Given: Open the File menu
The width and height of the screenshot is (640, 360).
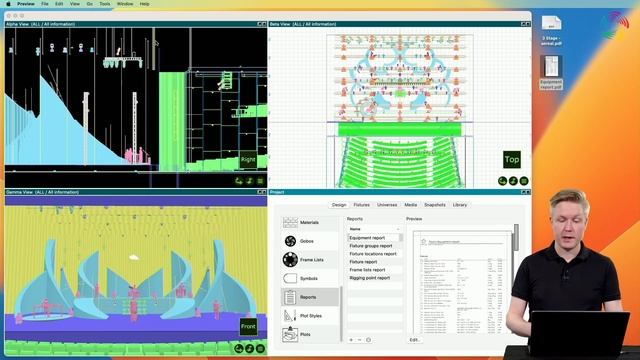Looking at the screenshot, I should click(45, 4).
